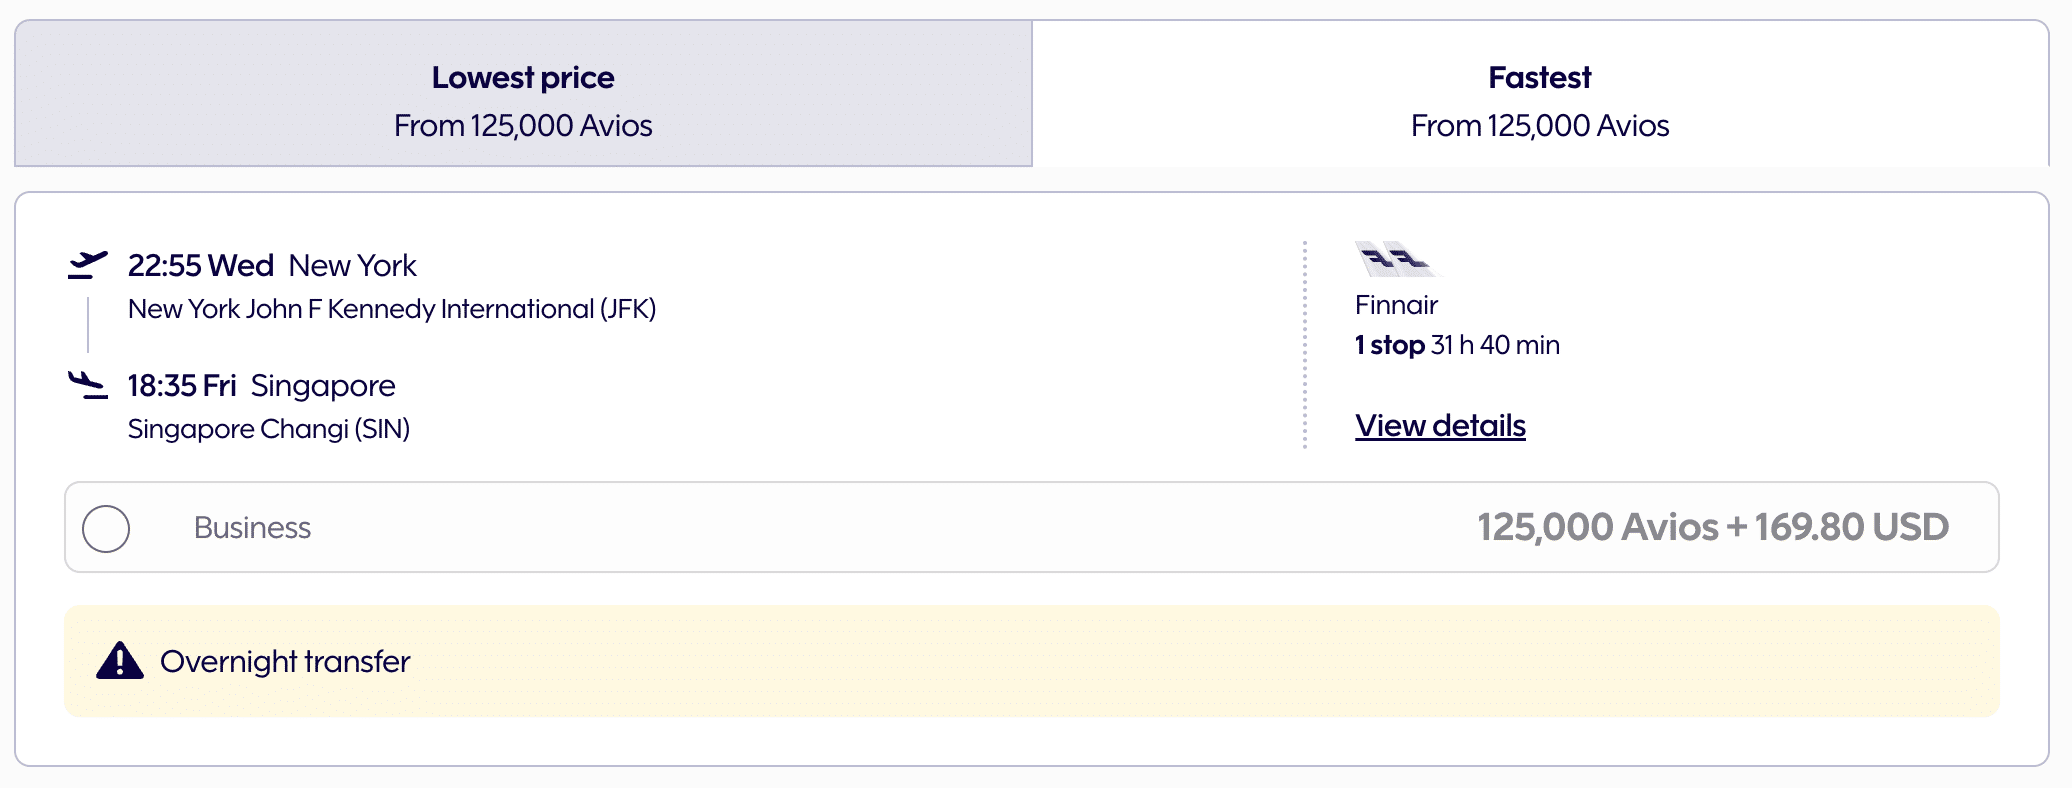Click the Singapore arrival city name

point(323,386)
